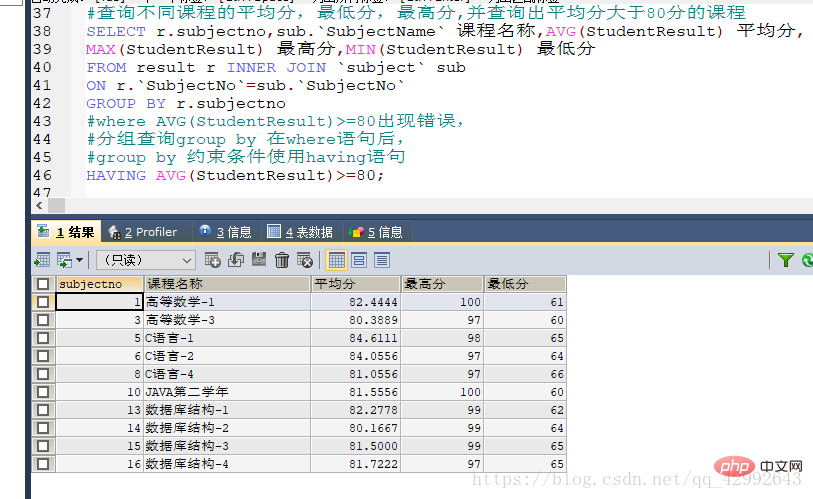Viewport: 813px width, 499px height.
Task: Toggle the select-all checkbox in header
Action: point(43,284)
